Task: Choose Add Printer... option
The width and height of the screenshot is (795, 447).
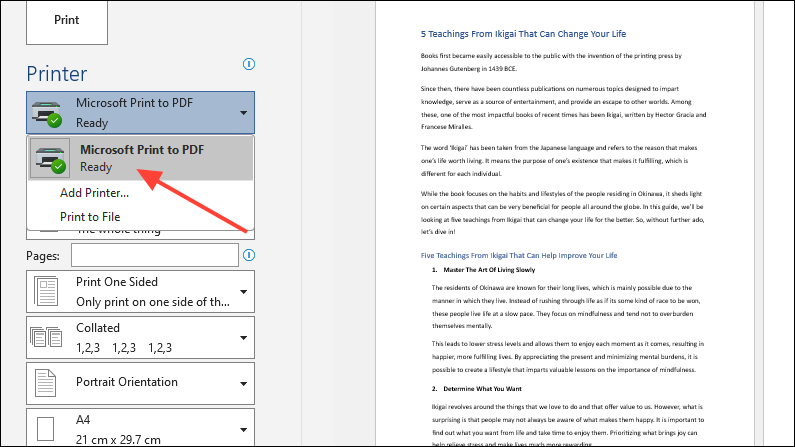Action: click(94, 193)
